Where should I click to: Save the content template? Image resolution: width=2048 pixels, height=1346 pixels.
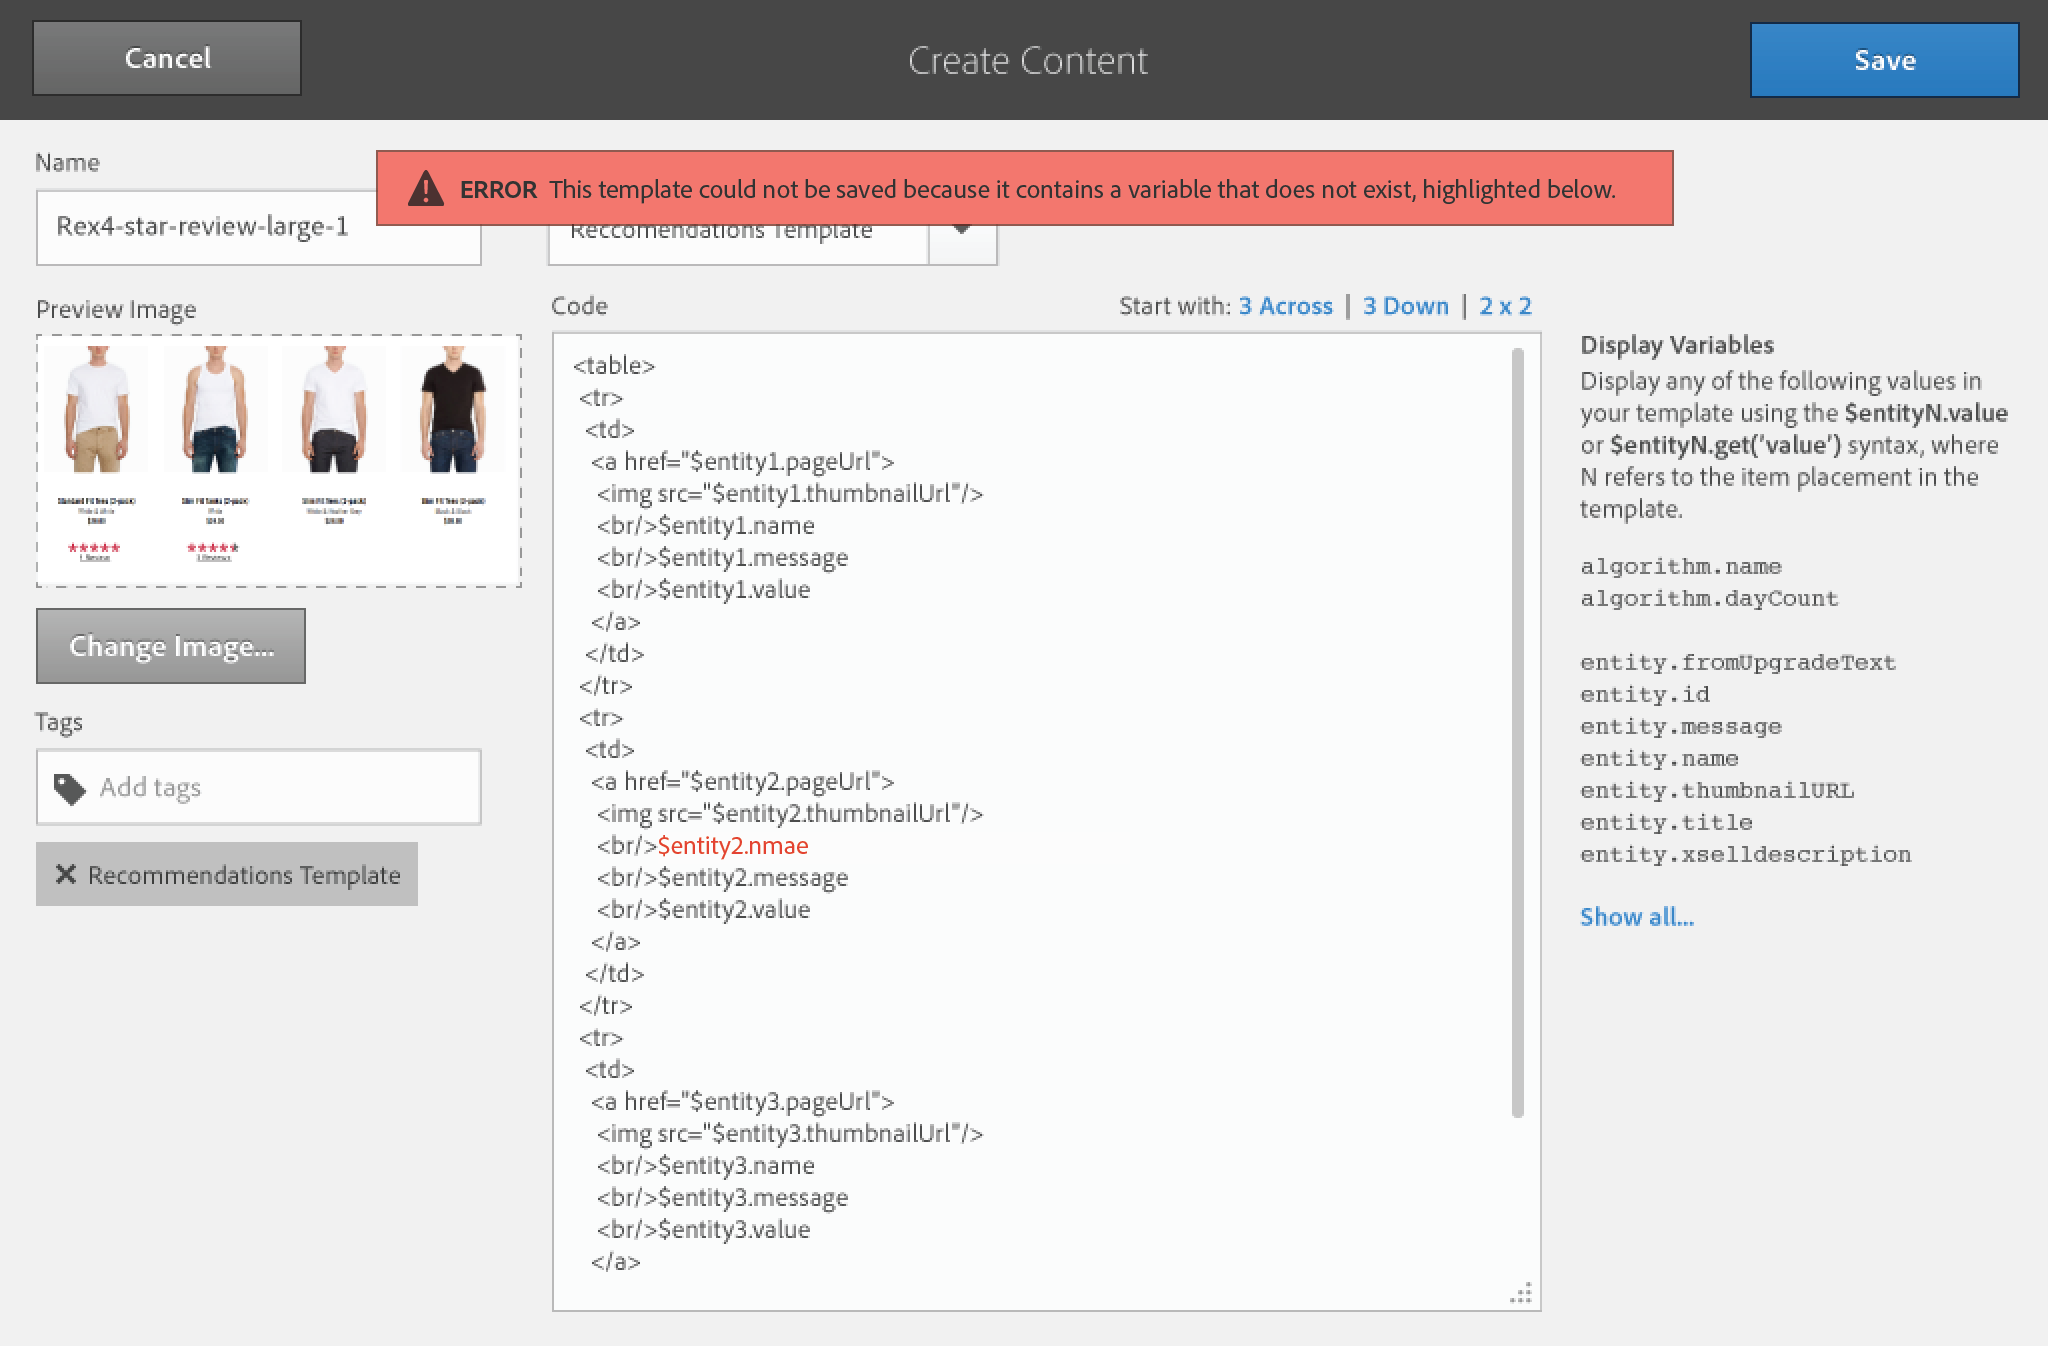(1884, 60)
